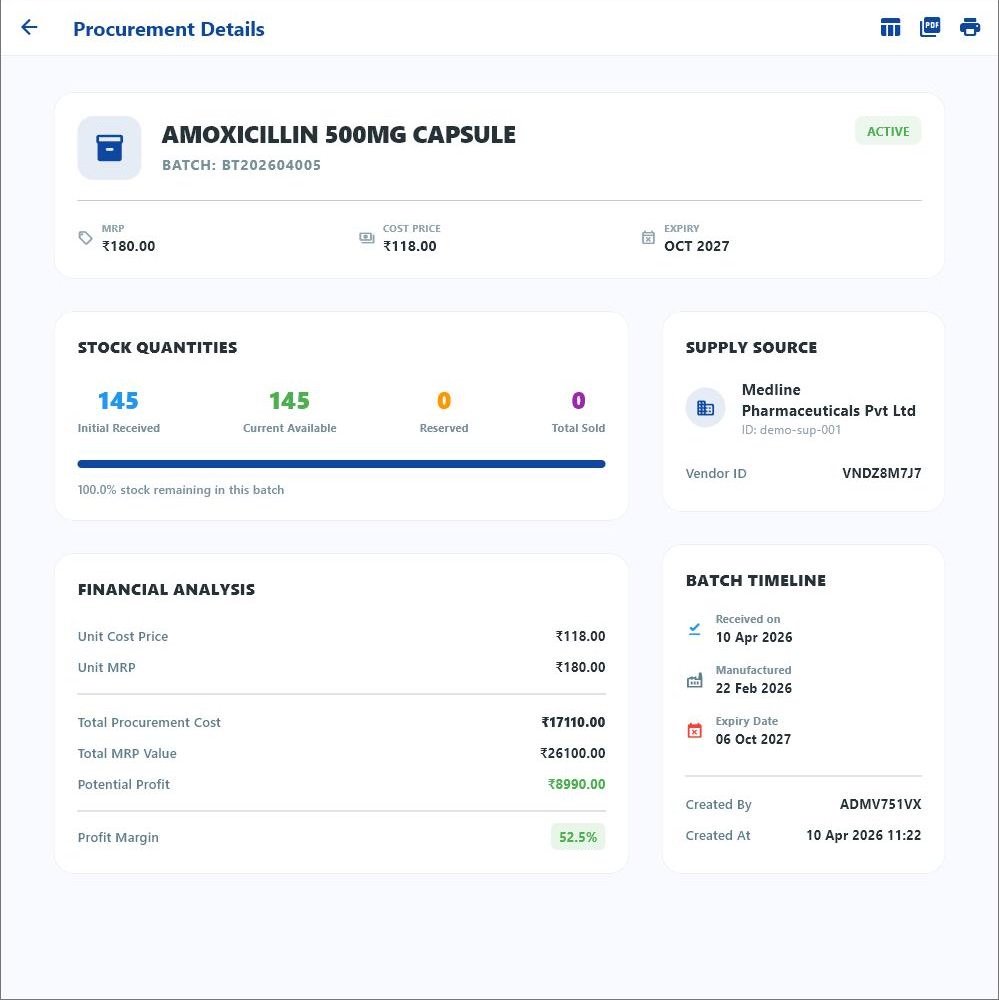Click the header COST PRICE ₹118.00 value

pyautogui.click(x=410, y=246)
